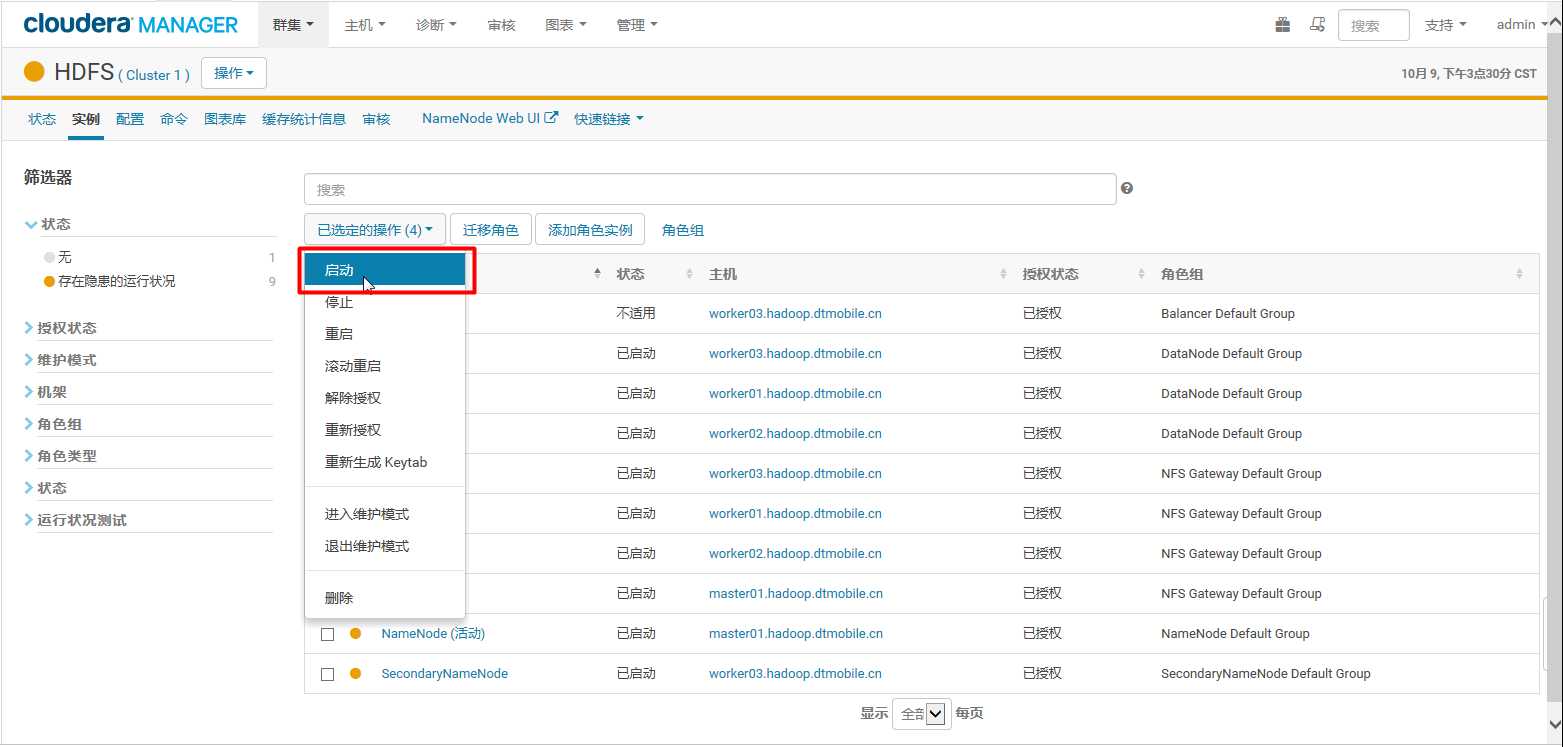The image size is (1563, 747).
Task: Open the 图表 menu dropdown
Action: coord(565,25)
